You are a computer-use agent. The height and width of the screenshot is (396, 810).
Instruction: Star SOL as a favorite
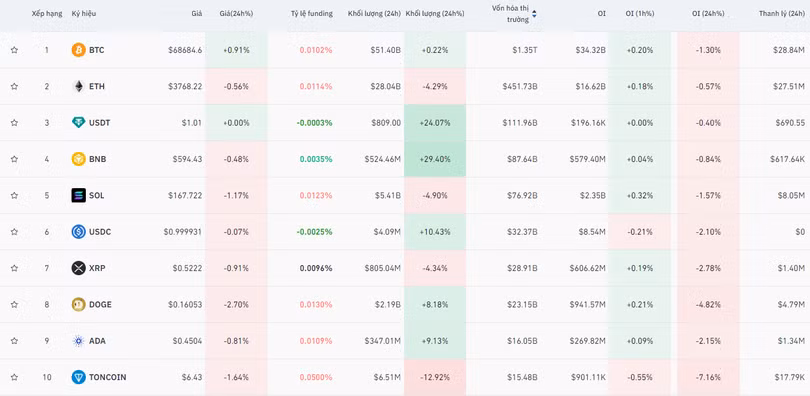tap(14, 195)
